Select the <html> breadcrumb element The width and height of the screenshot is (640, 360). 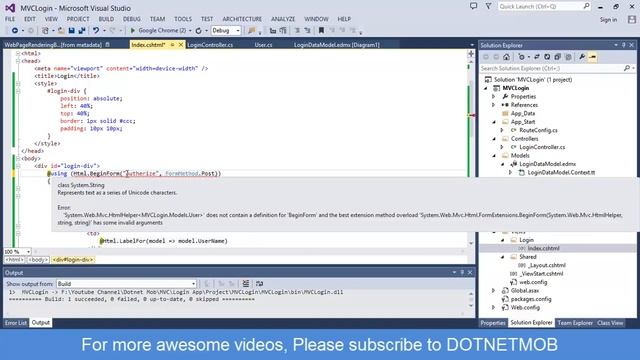[14, 260]
